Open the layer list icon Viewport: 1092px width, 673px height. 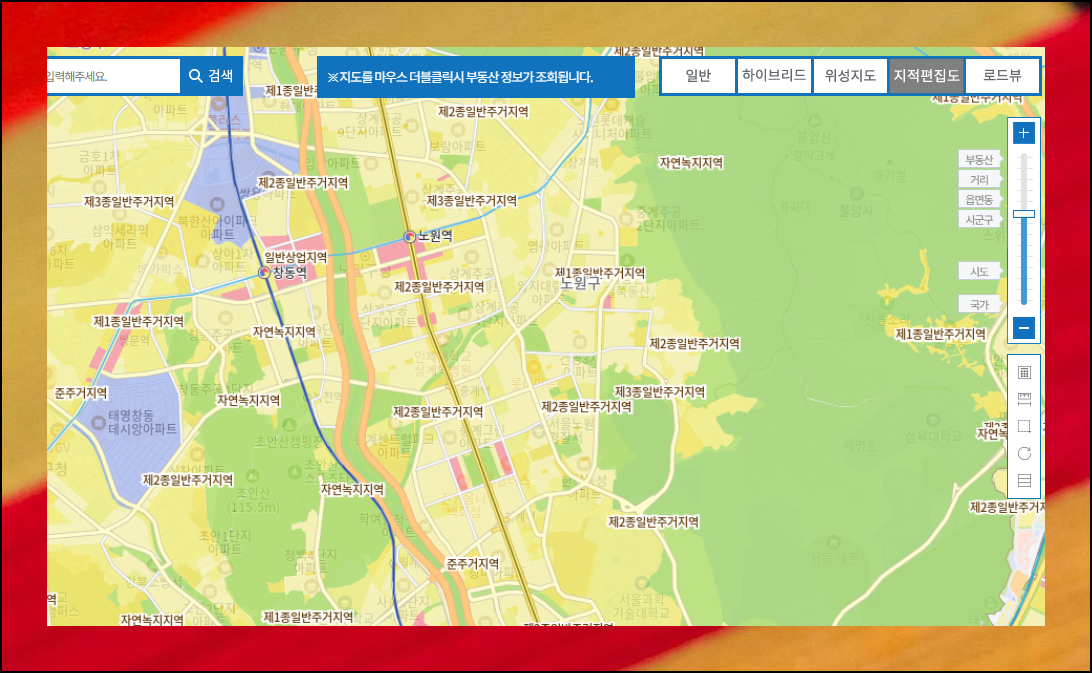[1024, 481]
